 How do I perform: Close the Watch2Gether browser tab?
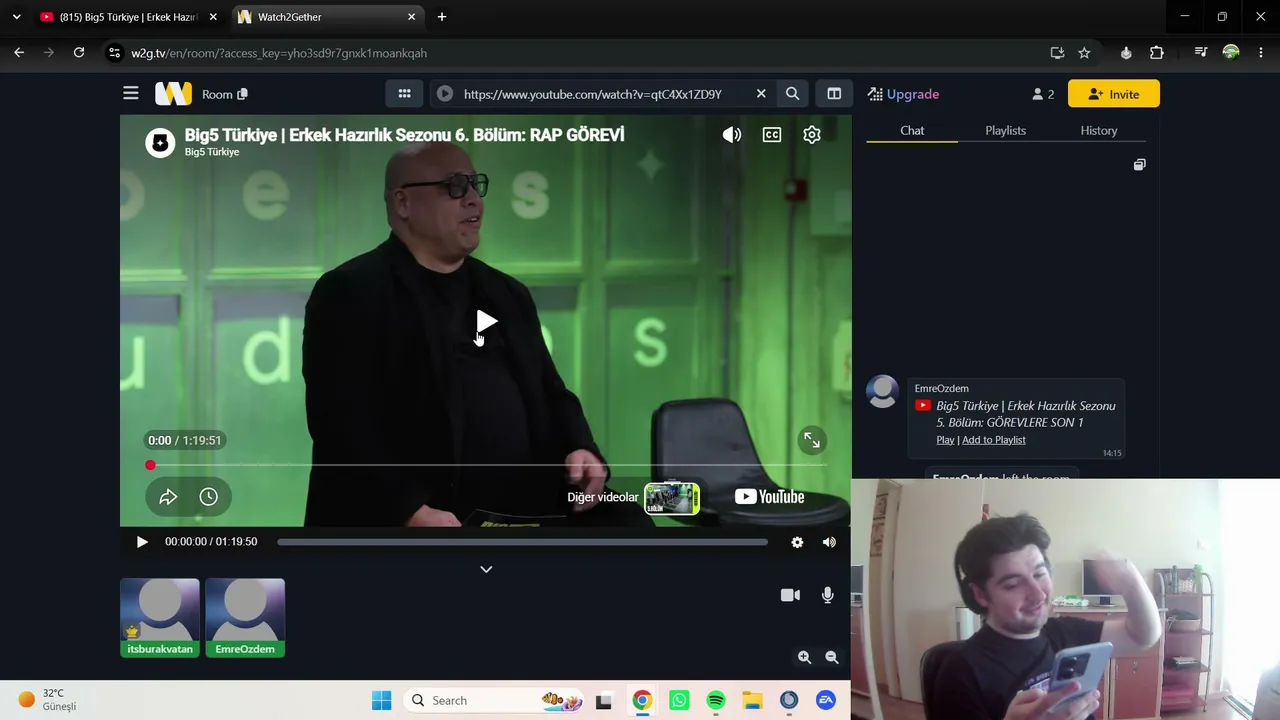point(412,17)
